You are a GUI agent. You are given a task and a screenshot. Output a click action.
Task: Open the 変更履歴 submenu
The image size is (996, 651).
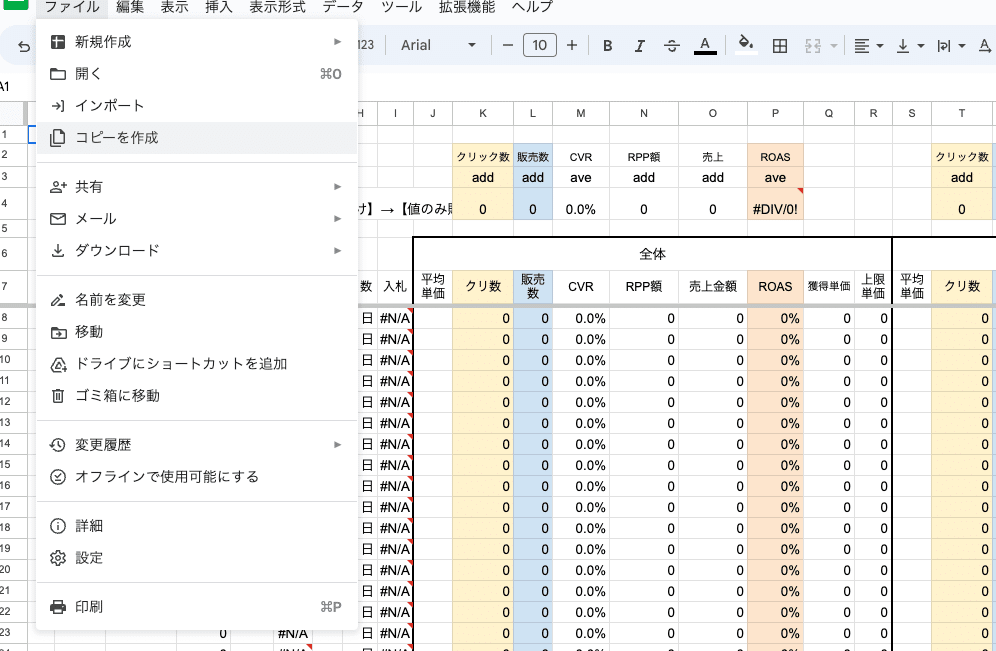[197, 445]
